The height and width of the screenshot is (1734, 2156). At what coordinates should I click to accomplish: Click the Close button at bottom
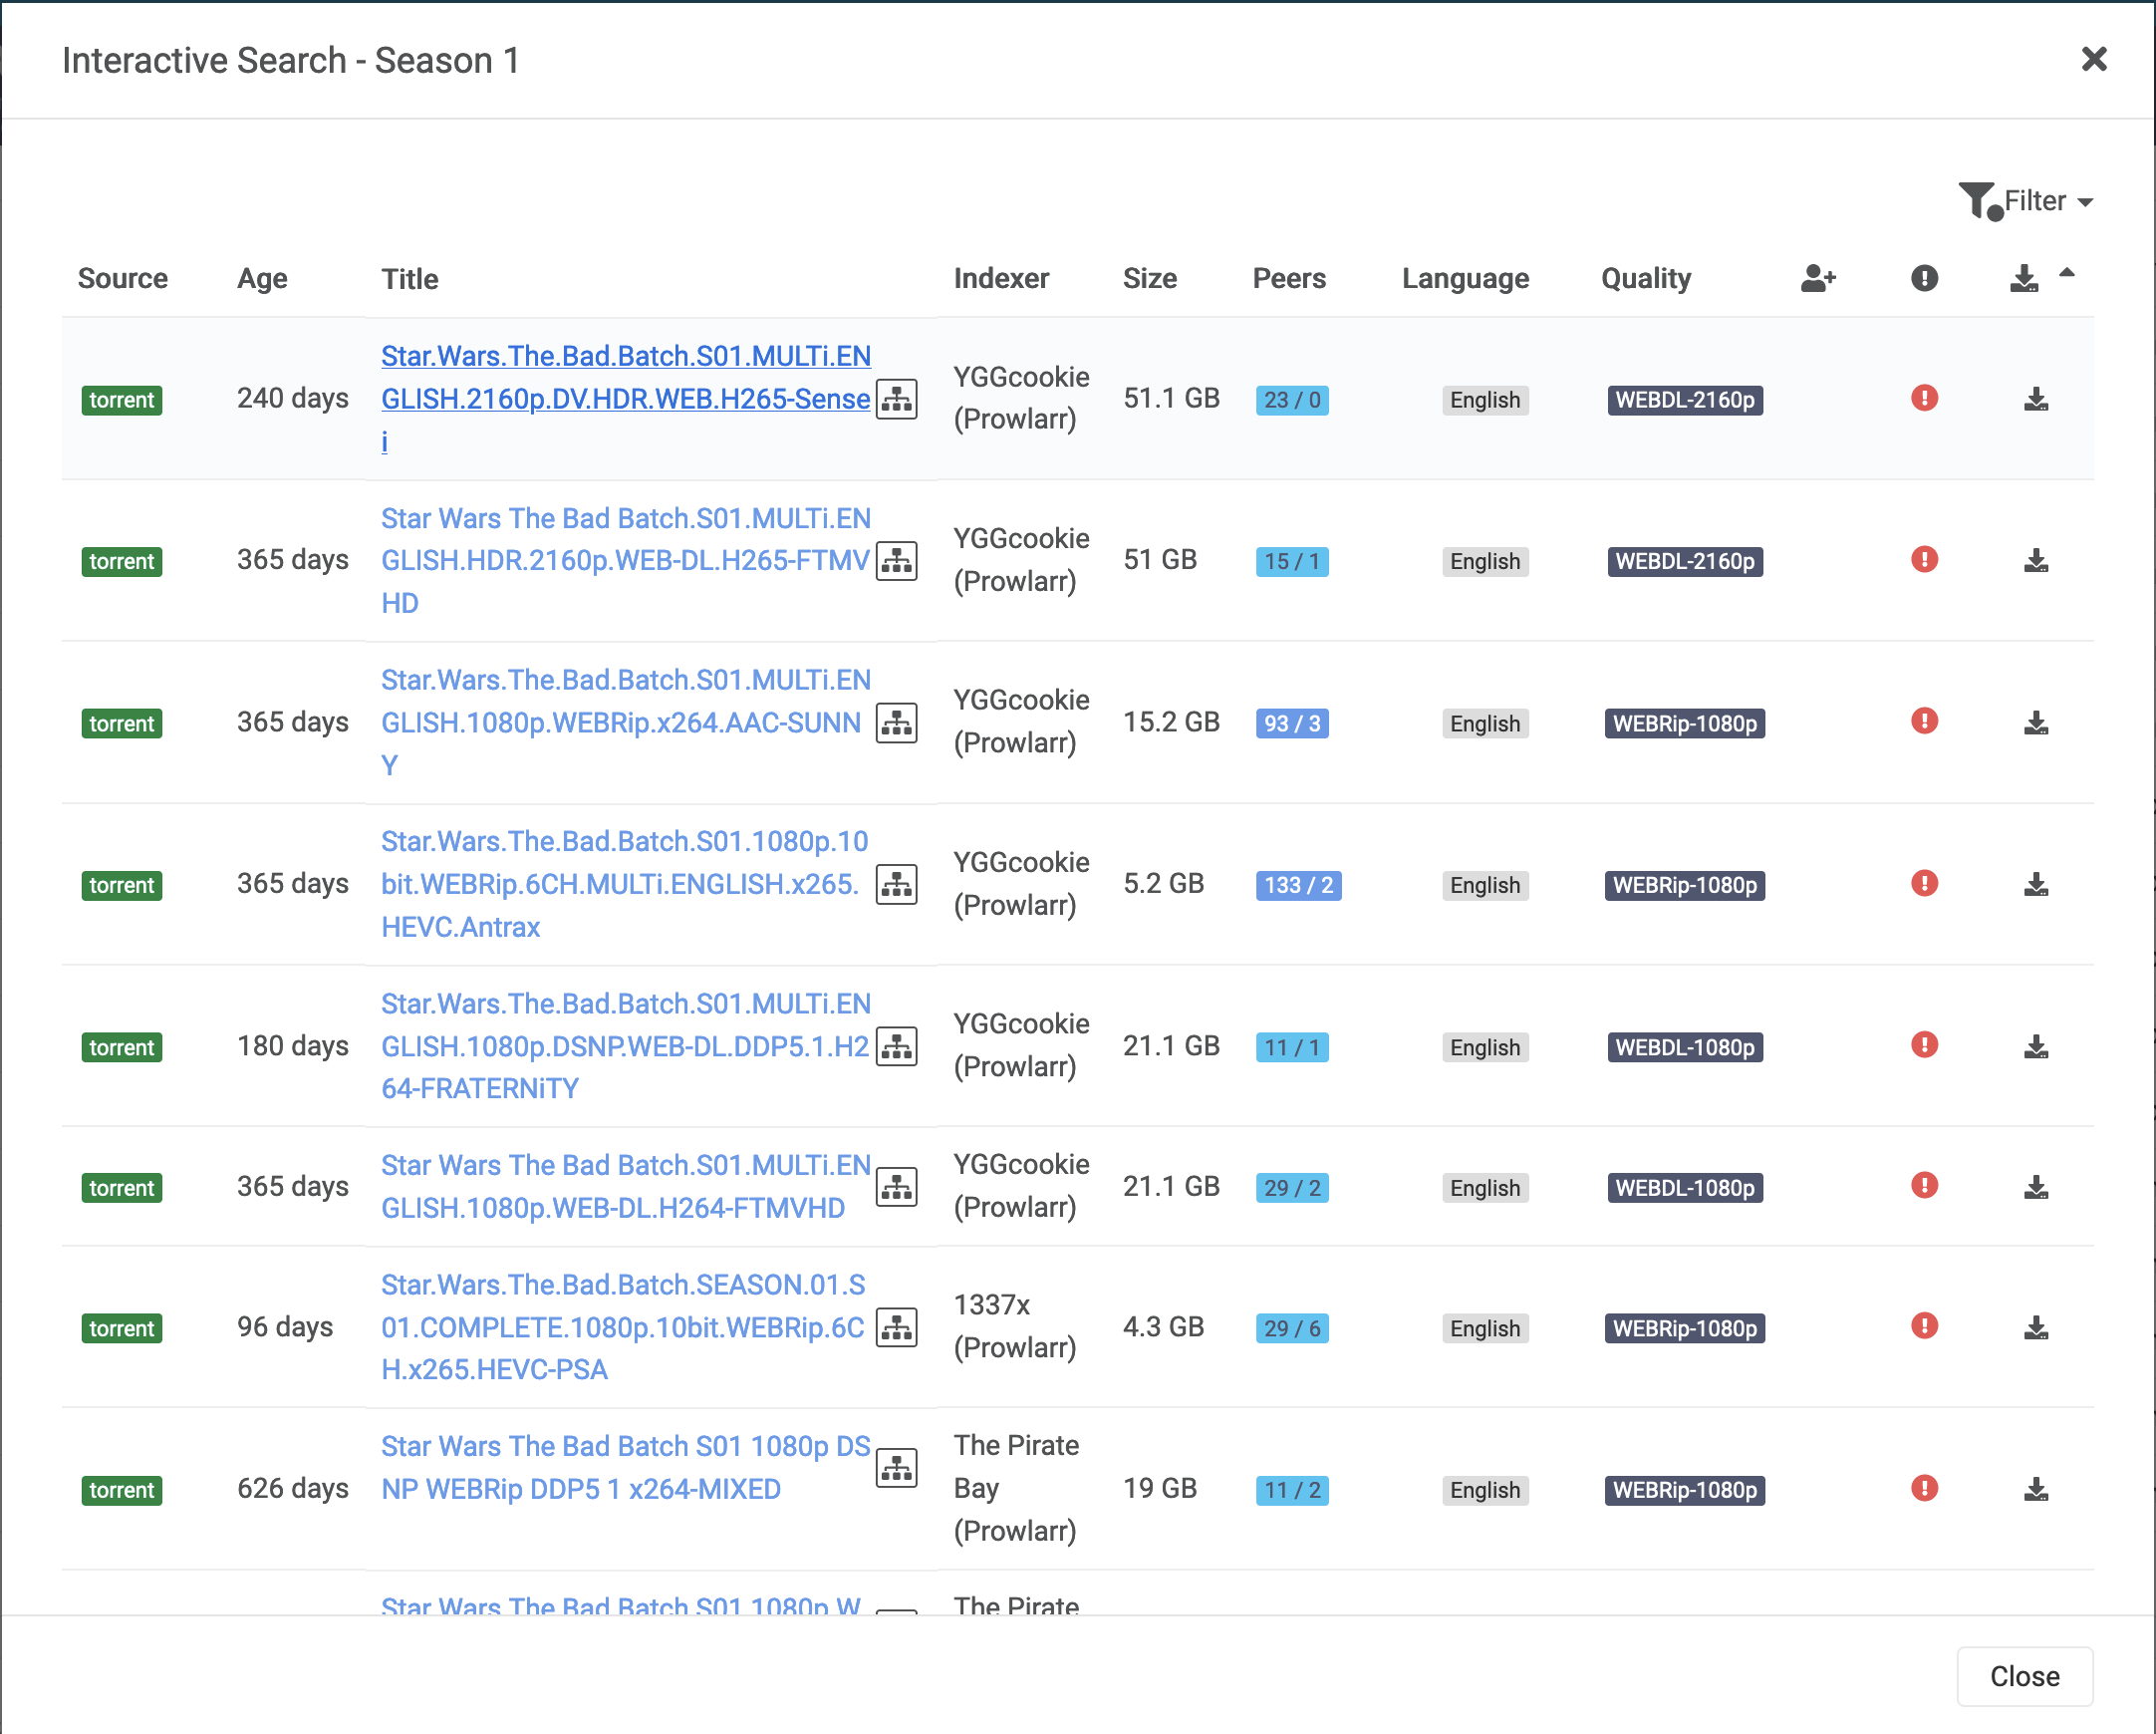point(2023,1676)
